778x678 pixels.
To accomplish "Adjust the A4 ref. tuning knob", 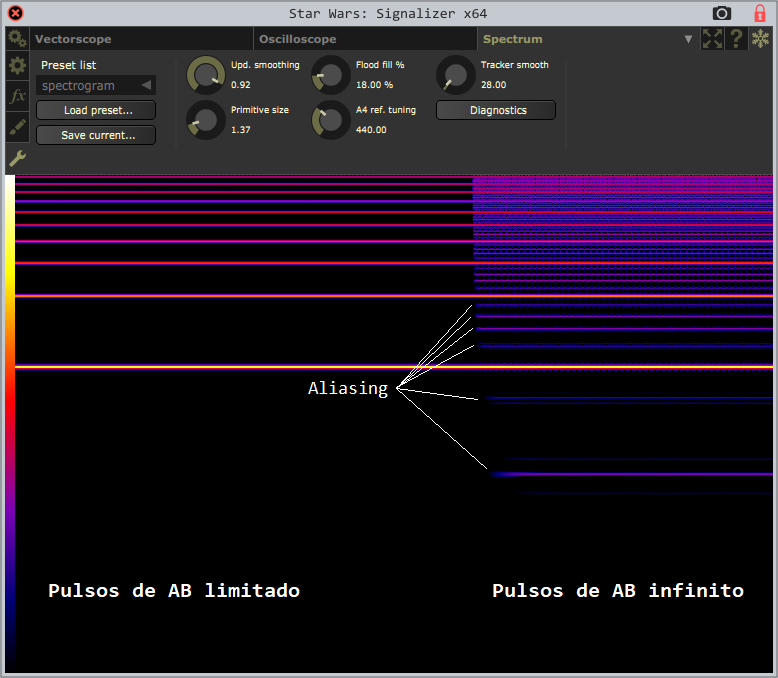I will [x=330, y=120].
